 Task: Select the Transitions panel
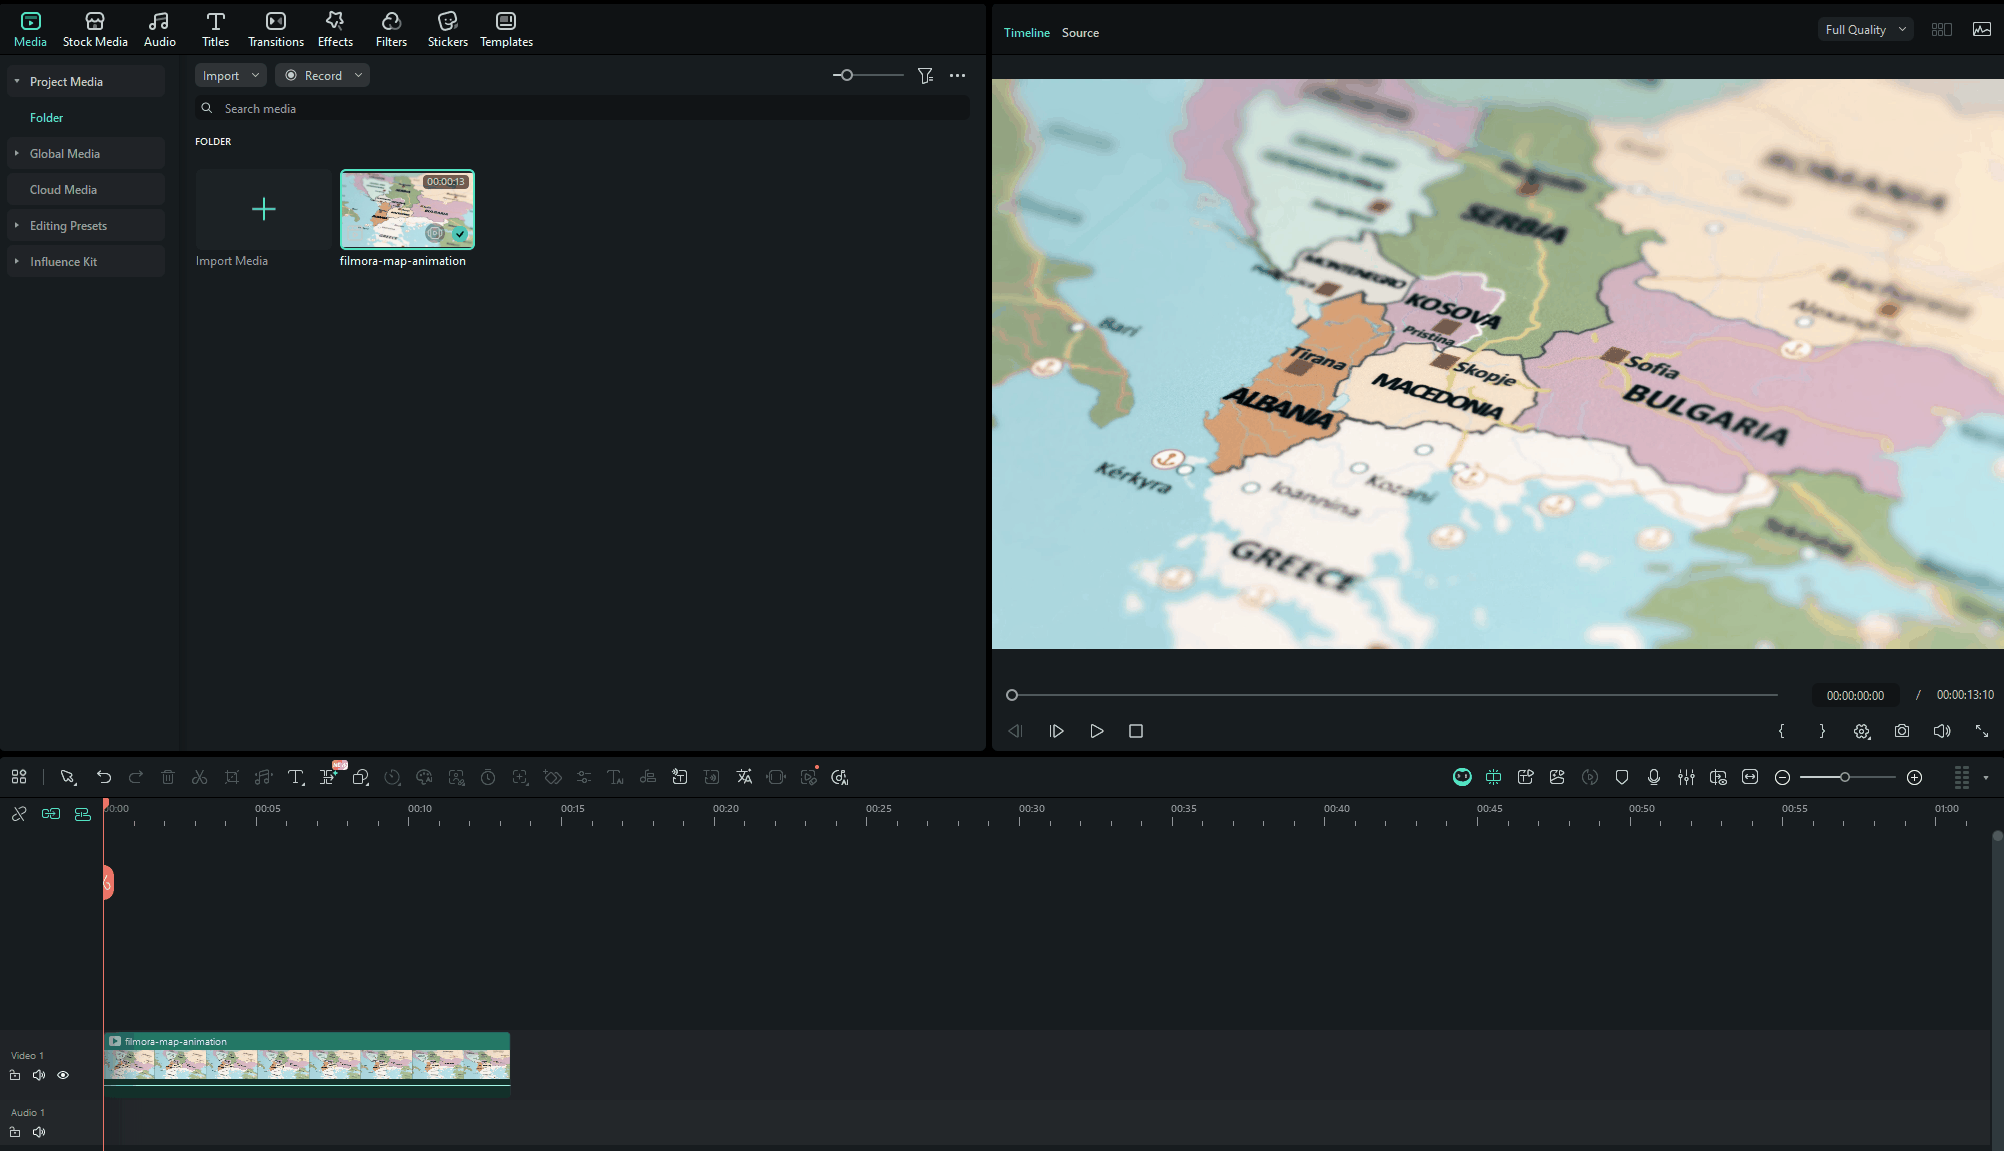pos(275,28)
